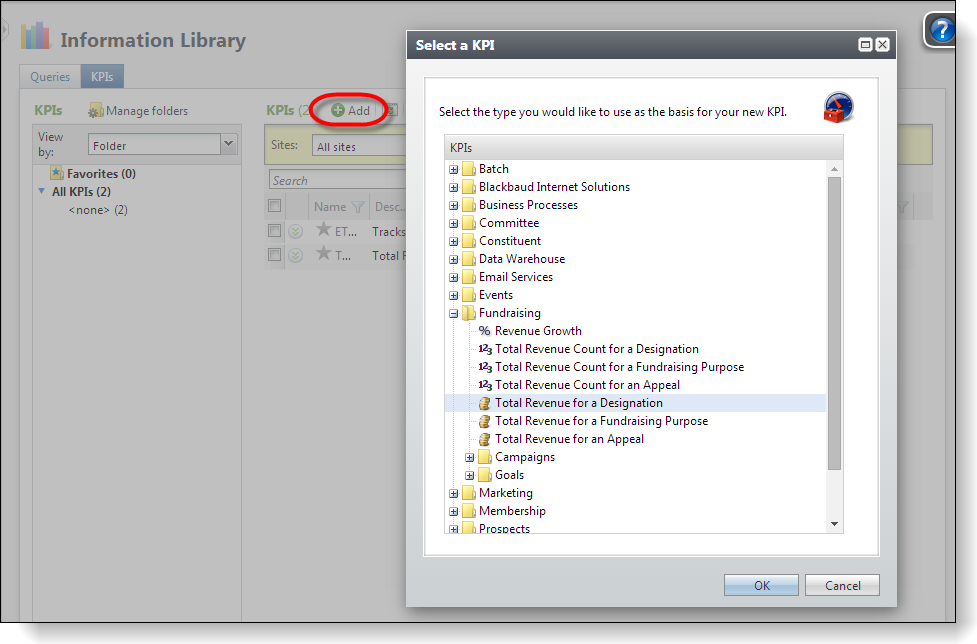Screen dimensions: 977x644
Task: Collapse the Fundraising folder
Action: [454, 312]
